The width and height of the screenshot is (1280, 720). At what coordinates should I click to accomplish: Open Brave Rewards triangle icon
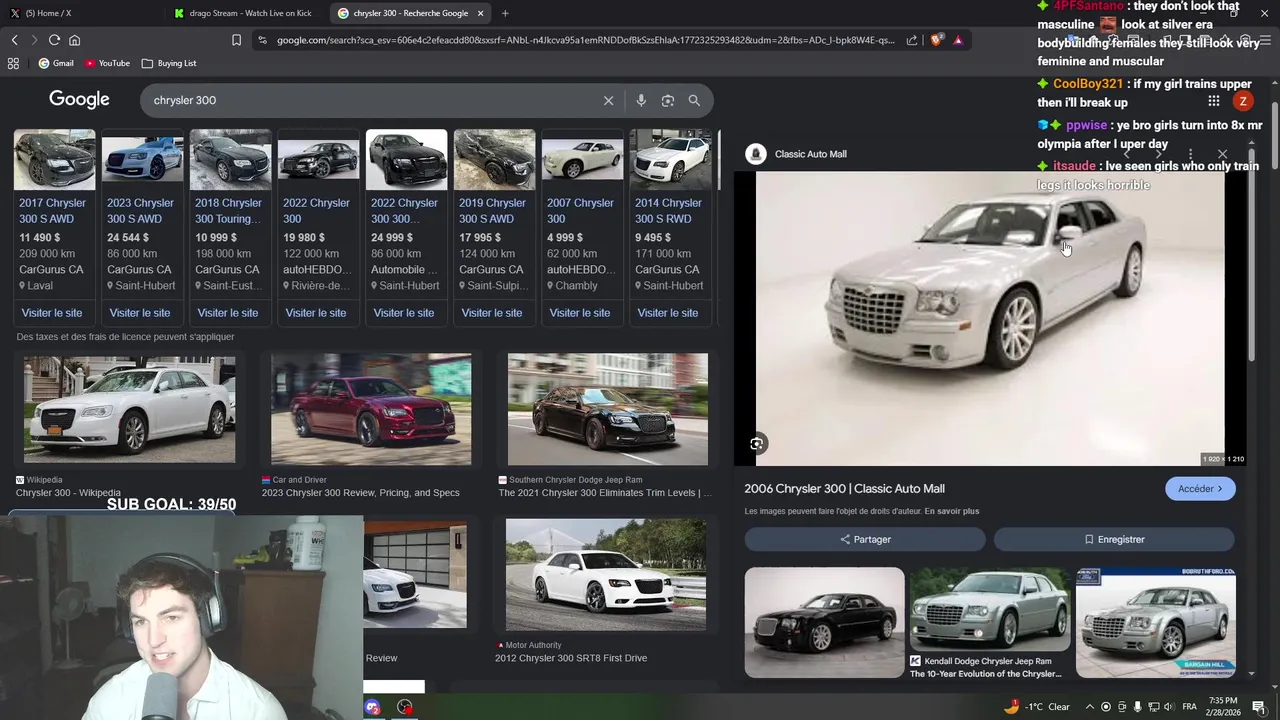click(958, 40)
